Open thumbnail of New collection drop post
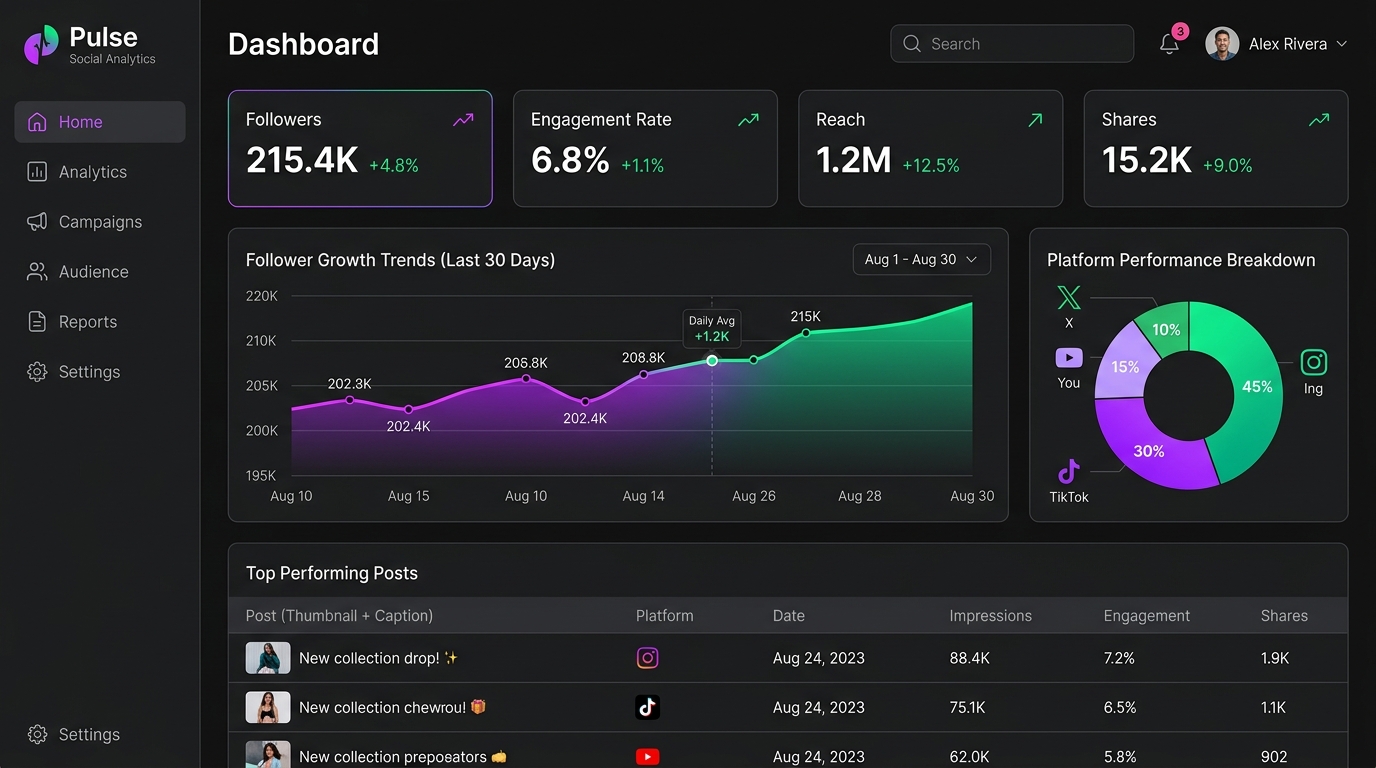 (x=268, y=658)
